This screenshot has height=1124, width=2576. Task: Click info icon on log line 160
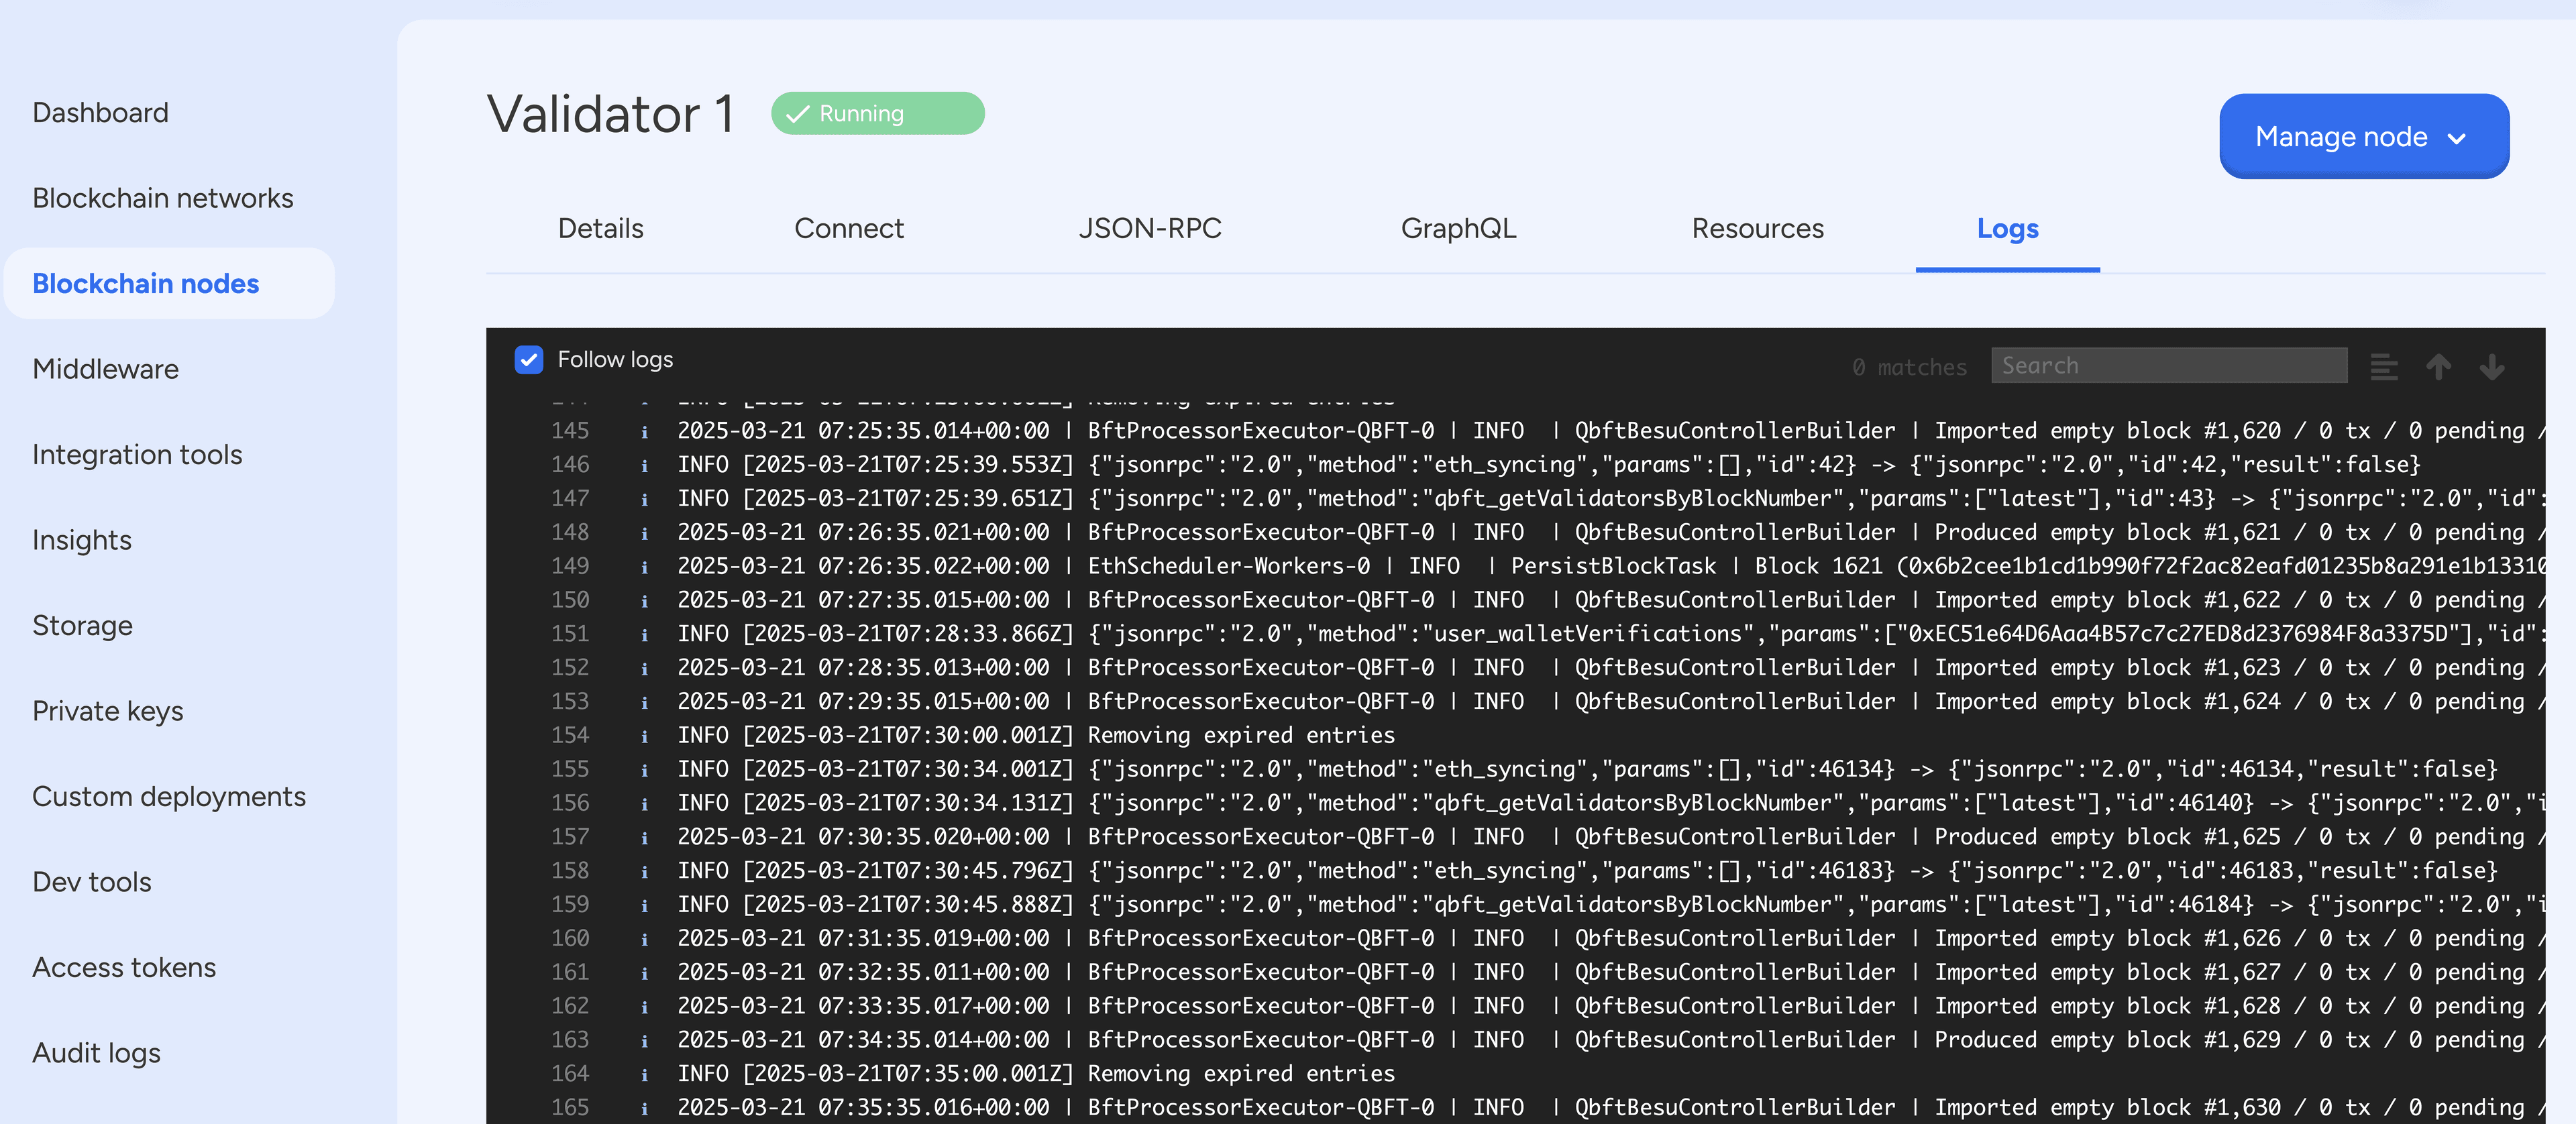click(644, 940)
